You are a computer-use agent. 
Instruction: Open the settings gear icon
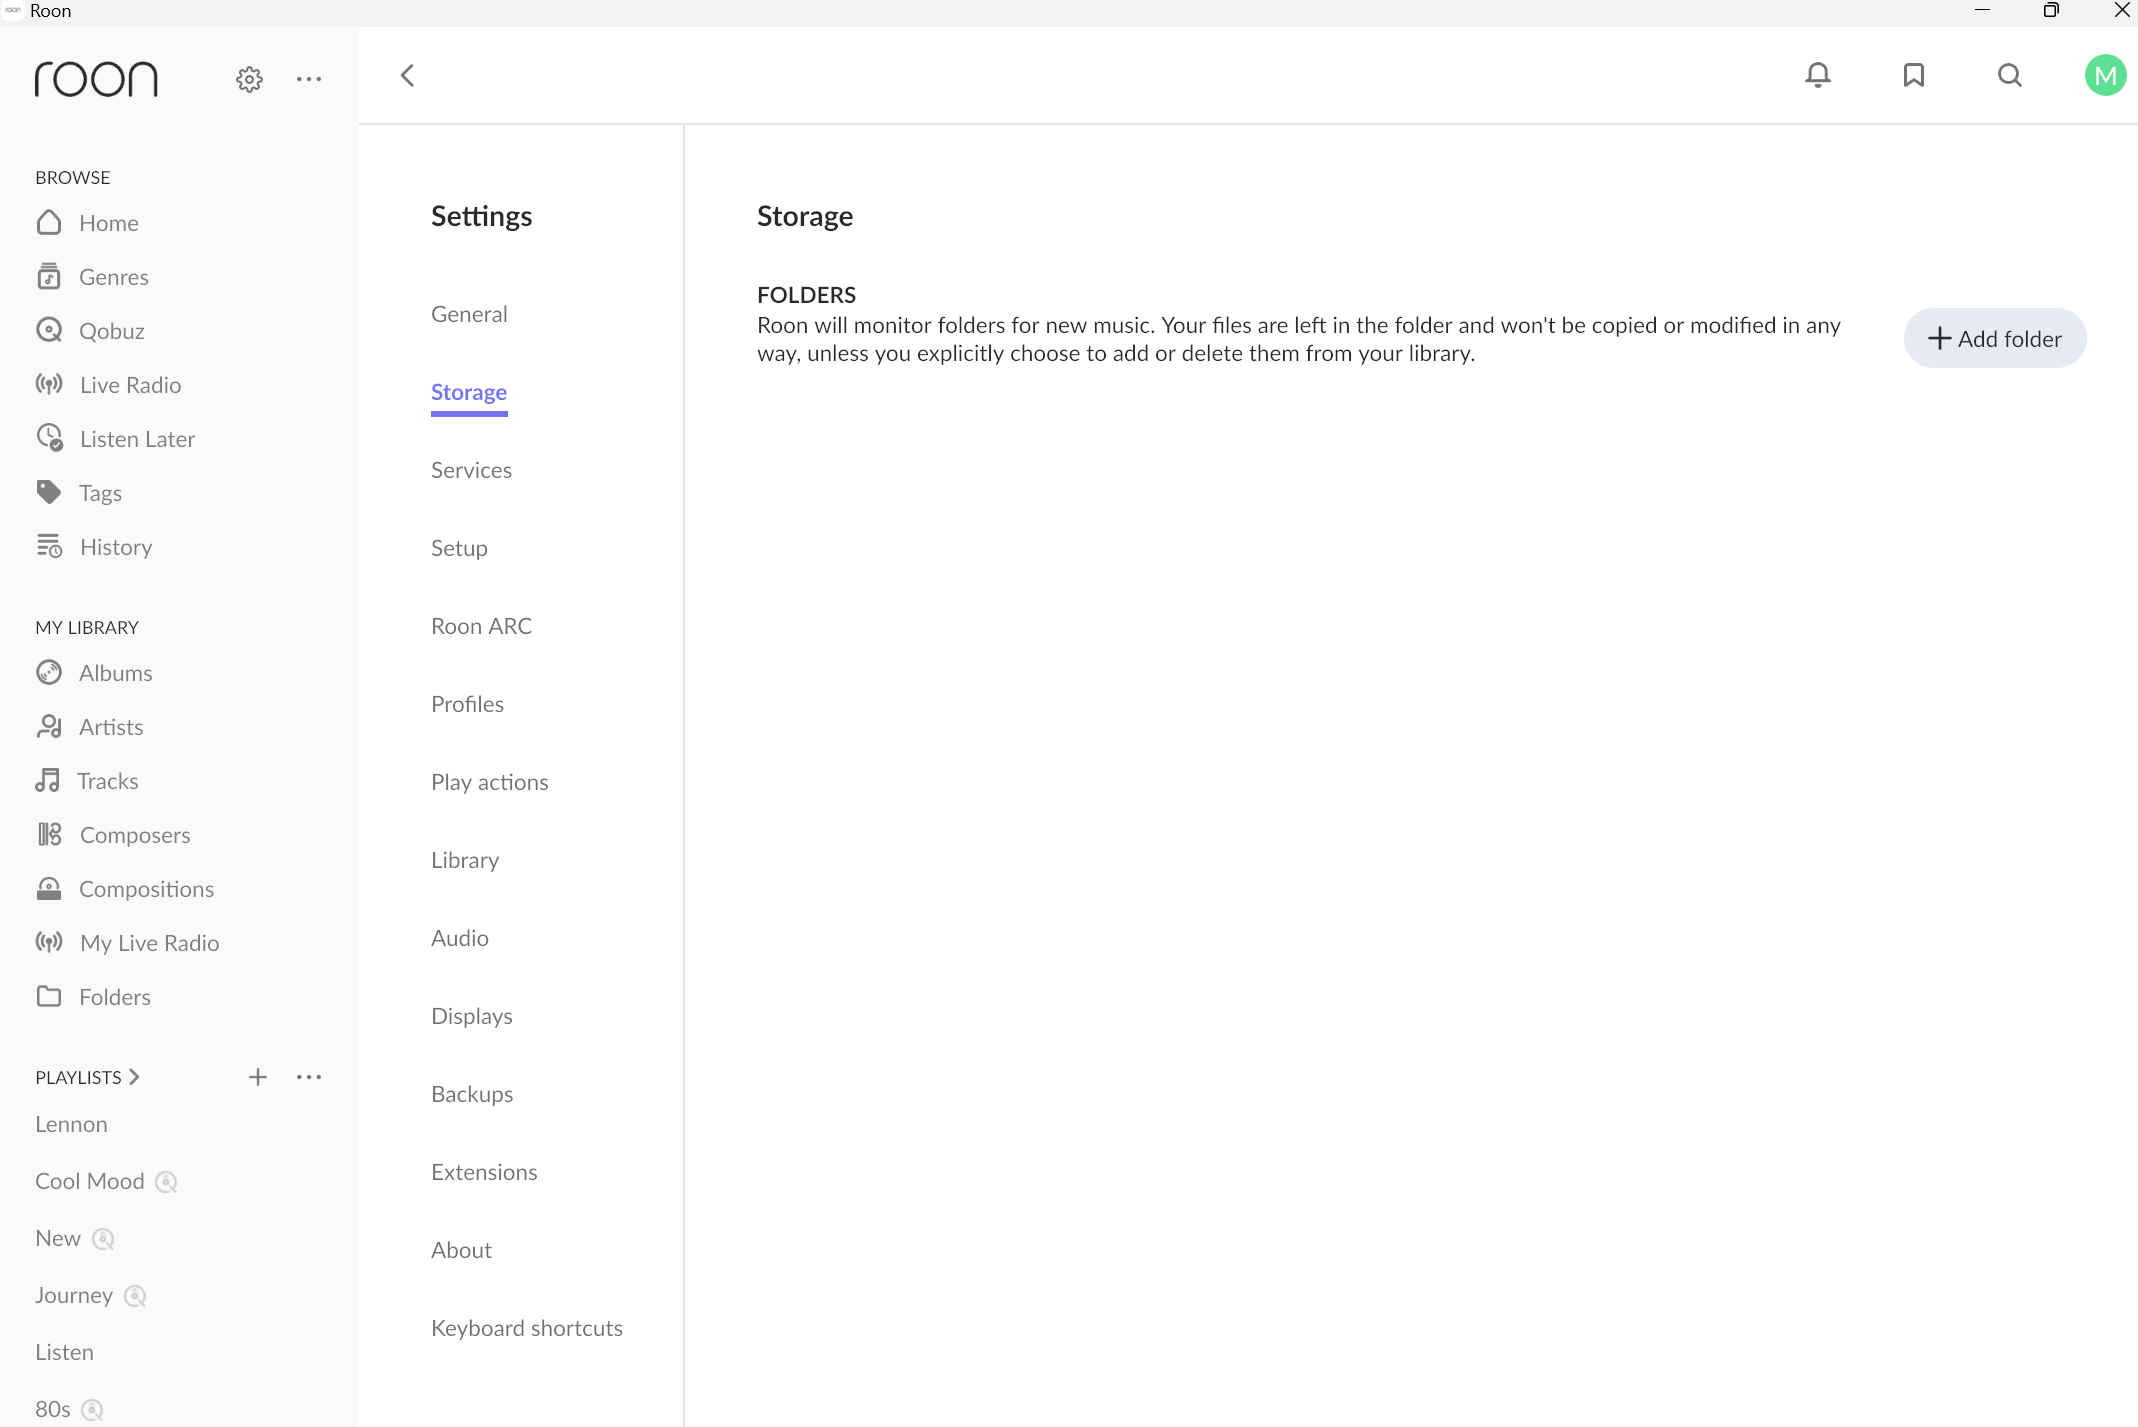[249, 79]
